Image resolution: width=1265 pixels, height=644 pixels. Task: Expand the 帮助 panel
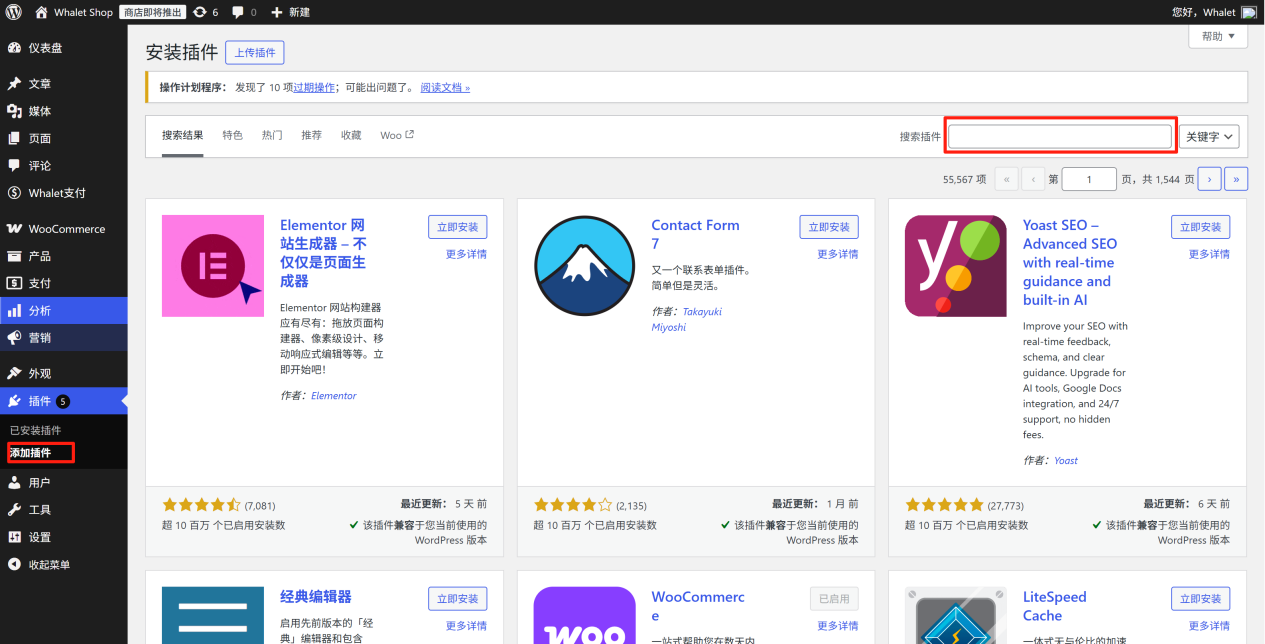(x=1216, y=35)
